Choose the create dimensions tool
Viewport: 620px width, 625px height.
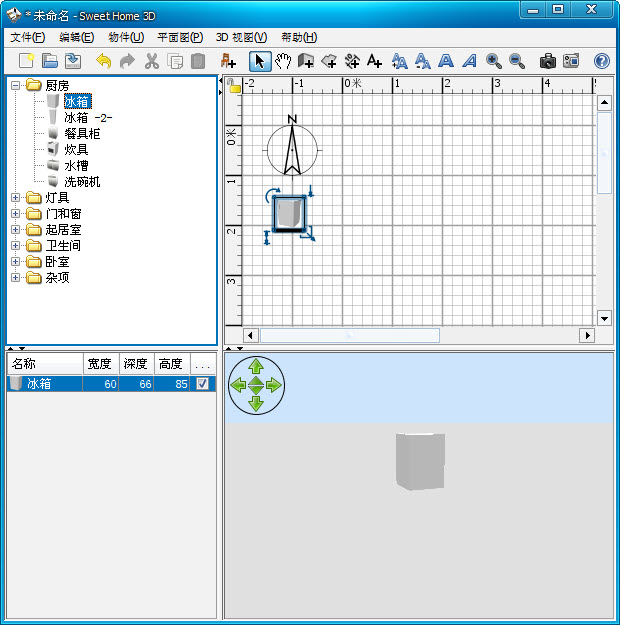click(352, 61)
